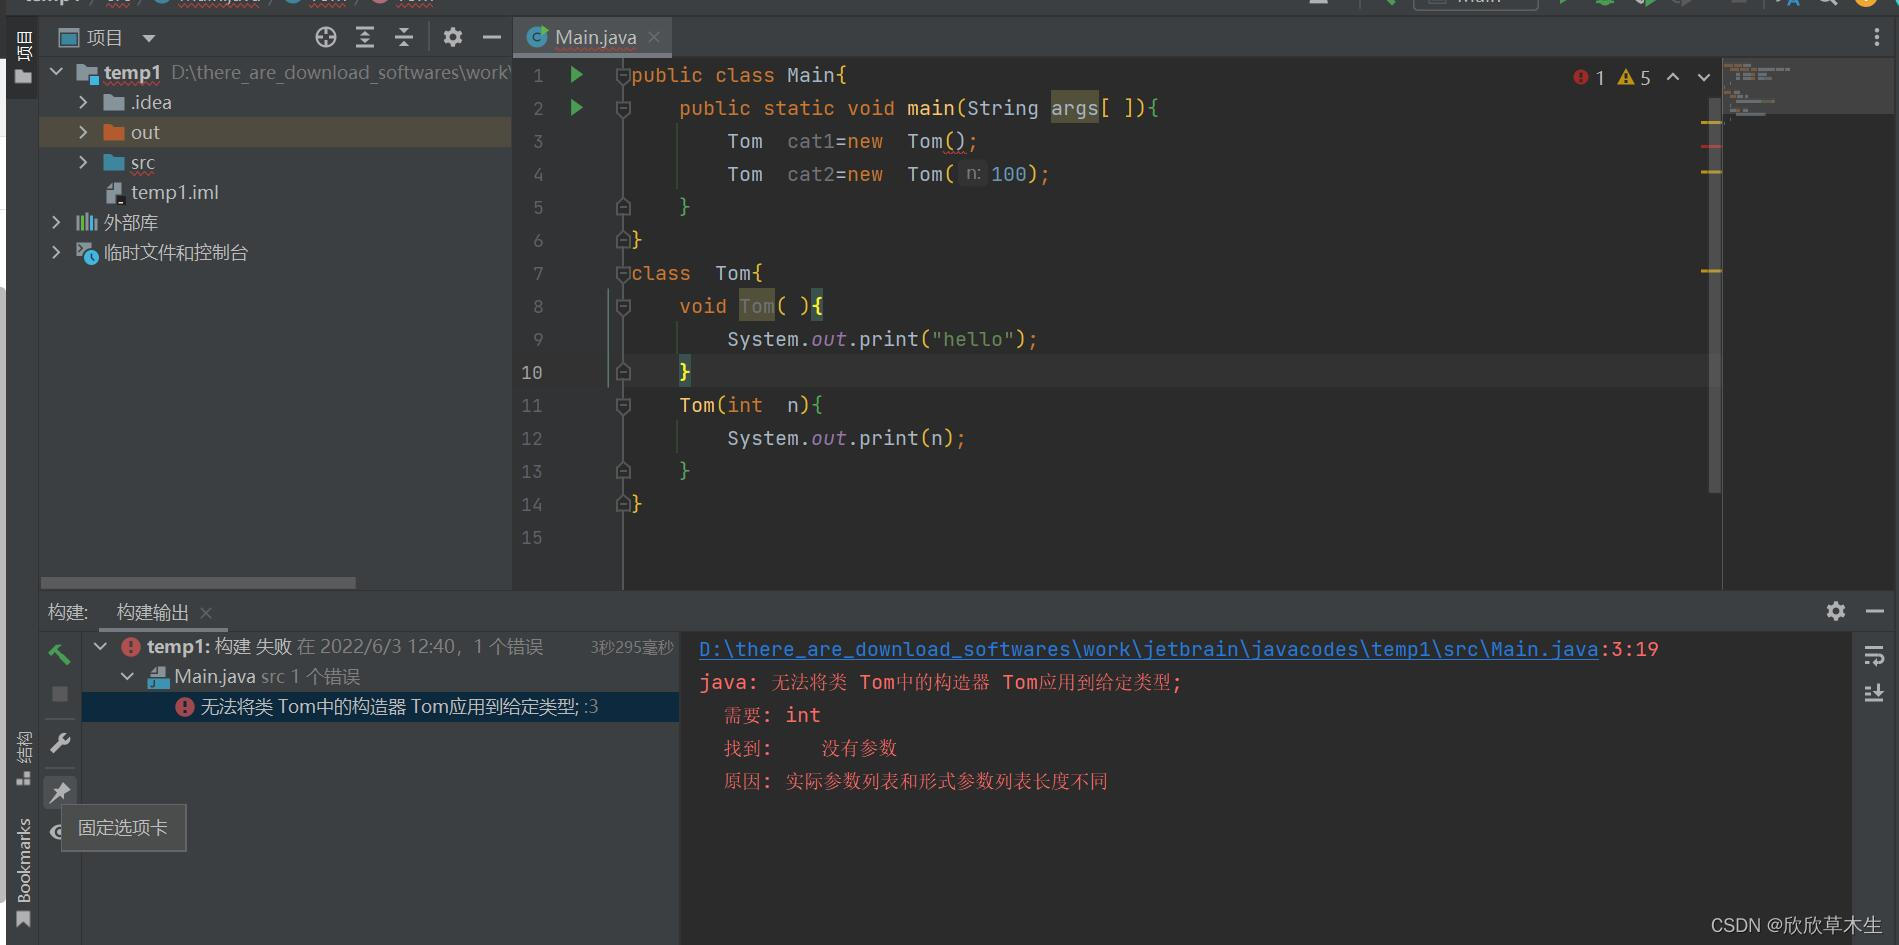Image resolution: width=1899 pixels, height=945 pixels.
Task: Toggle 固定选项卡 pin for the build tab
Action: click(60, 792)
